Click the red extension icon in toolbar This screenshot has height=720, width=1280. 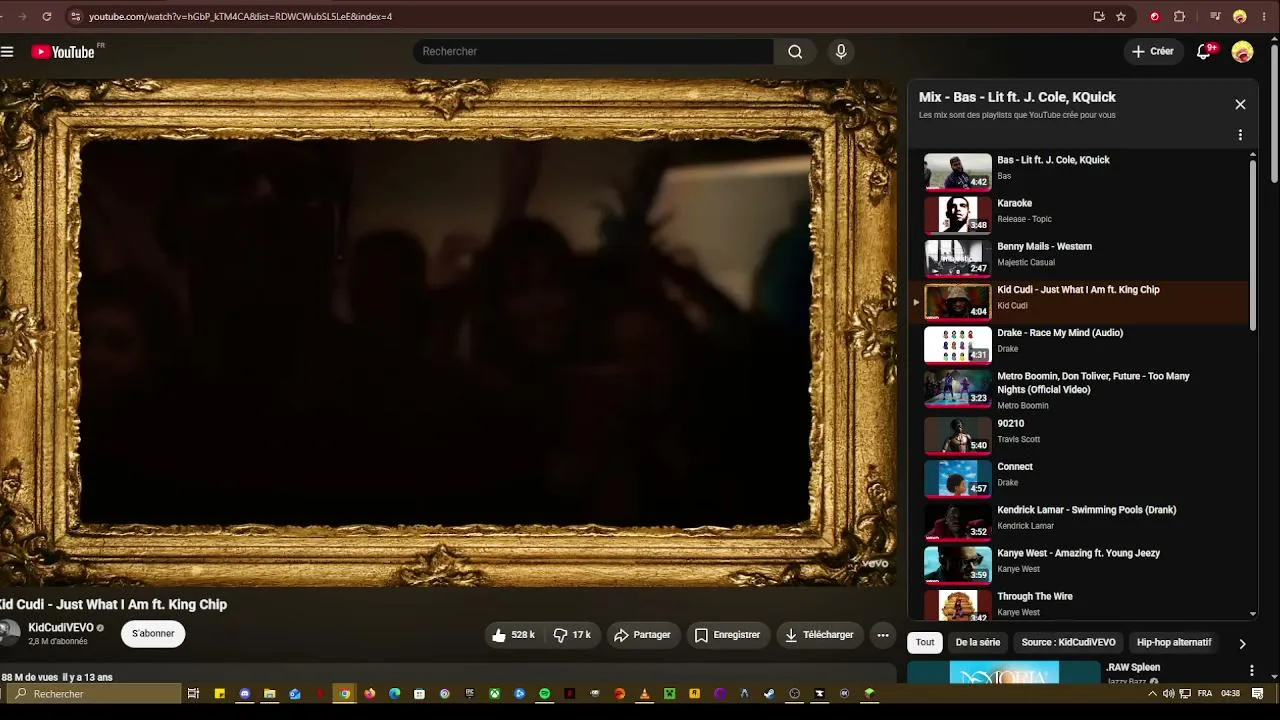[x=1155, y=16]
